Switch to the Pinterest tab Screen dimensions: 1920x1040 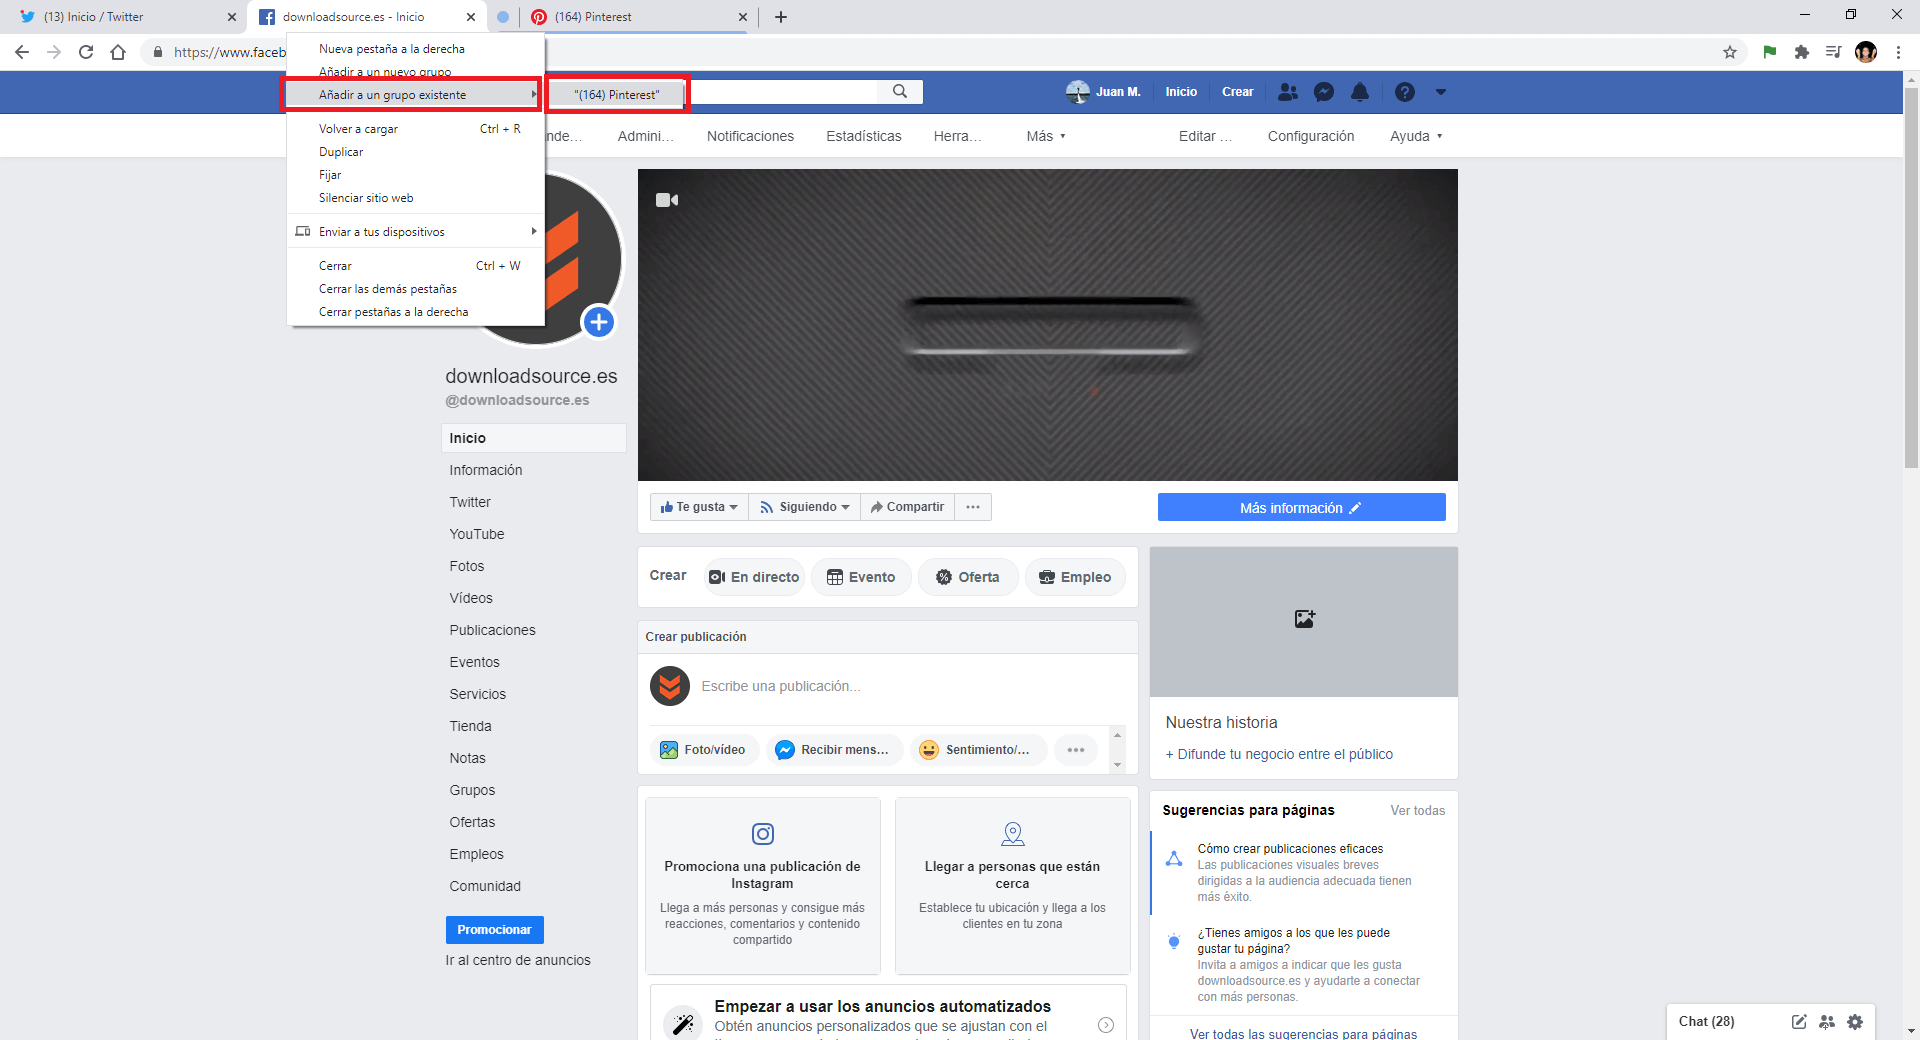tap(638, 17)
